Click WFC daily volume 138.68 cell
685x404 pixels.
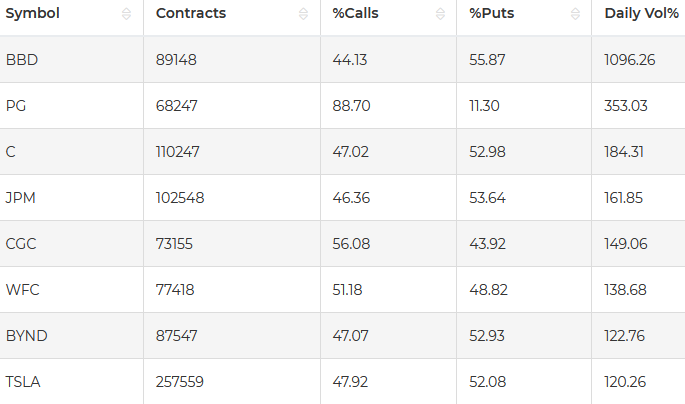[626, 290]
